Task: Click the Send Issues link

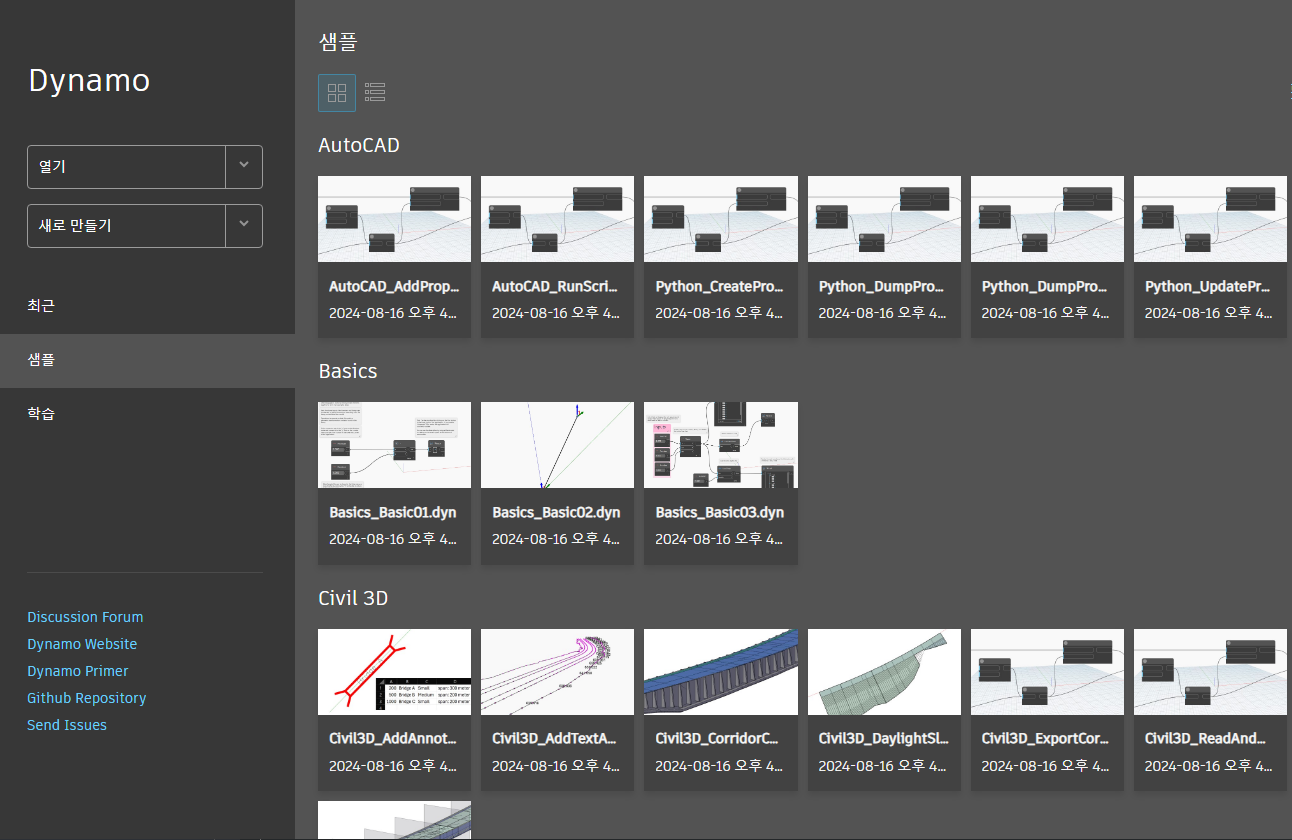Action: [x=67, y=725]
